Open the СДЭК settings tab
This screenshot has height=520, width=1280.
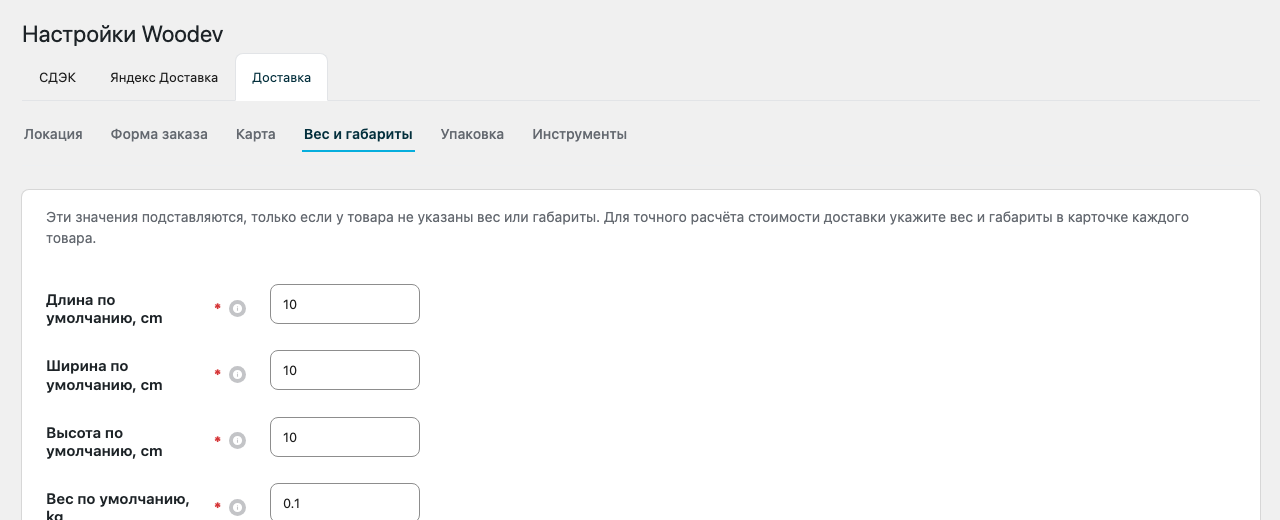tap(57, 77)
